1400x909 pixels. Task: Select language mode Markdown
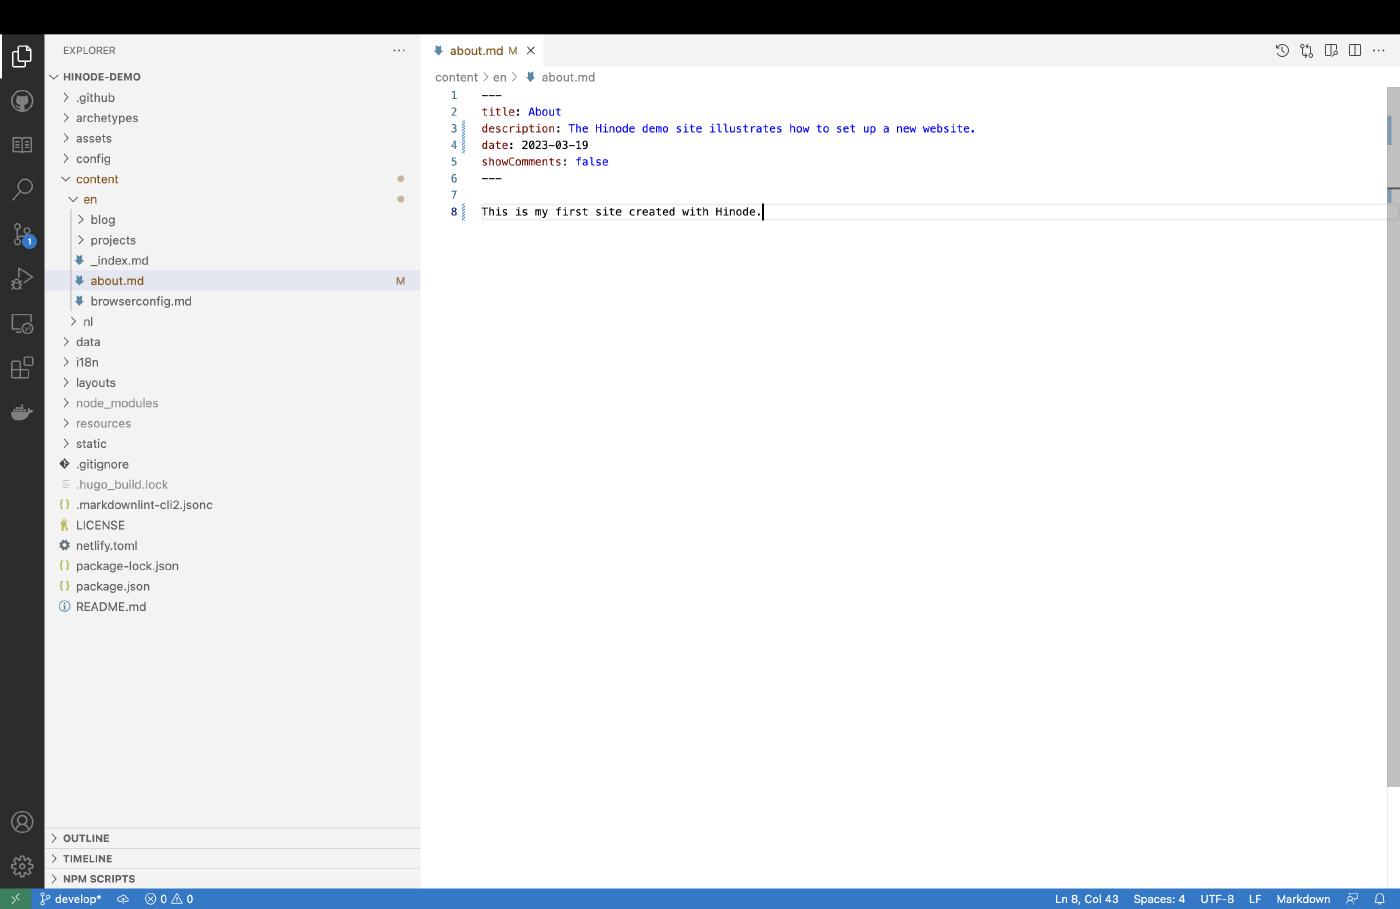[x=1303, y=899]
